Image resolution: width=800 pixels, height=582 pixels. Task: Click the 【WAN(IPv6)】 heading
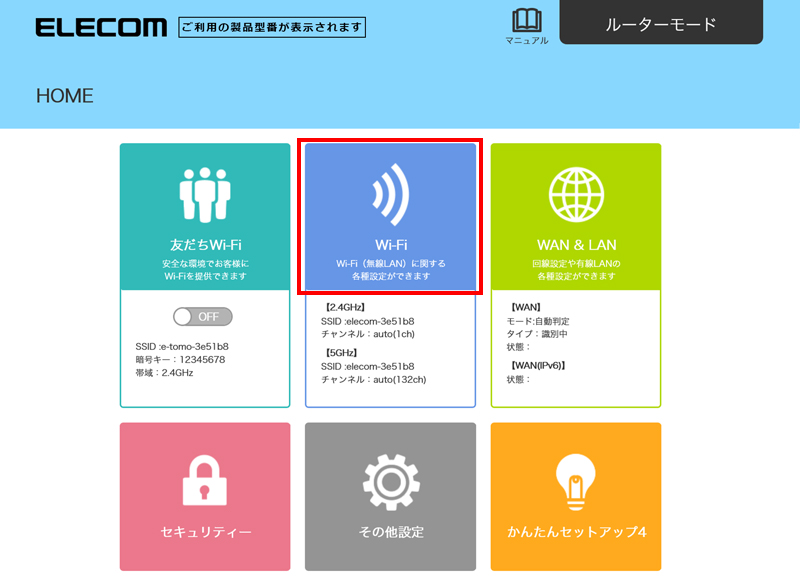pos(538,365)
